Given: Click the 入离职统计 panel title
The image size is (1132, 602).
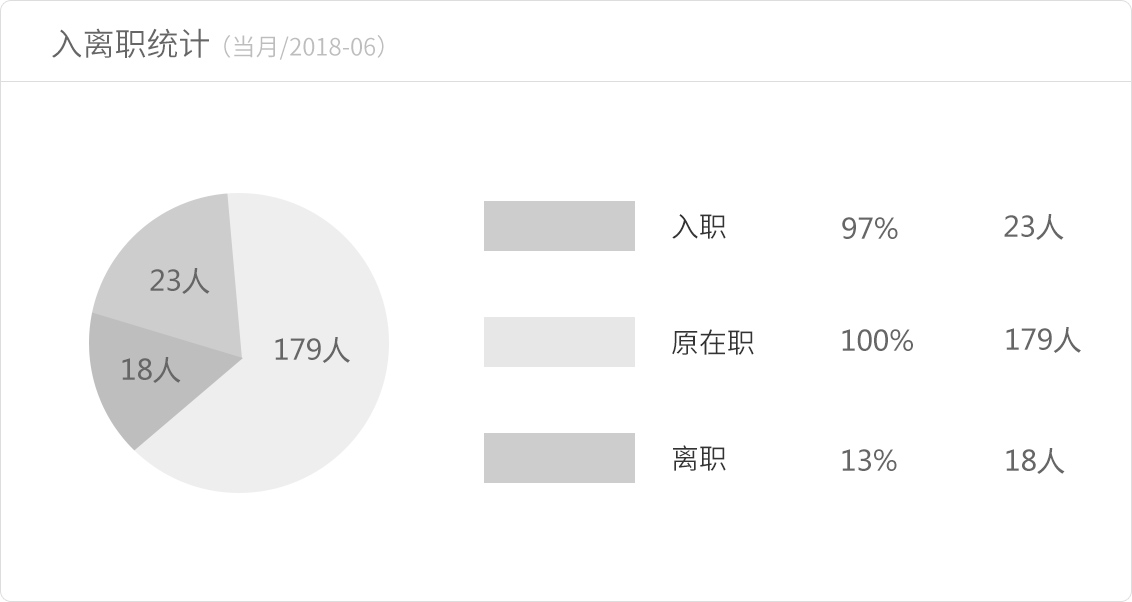Looking at the screenshot, I should 131,45.
